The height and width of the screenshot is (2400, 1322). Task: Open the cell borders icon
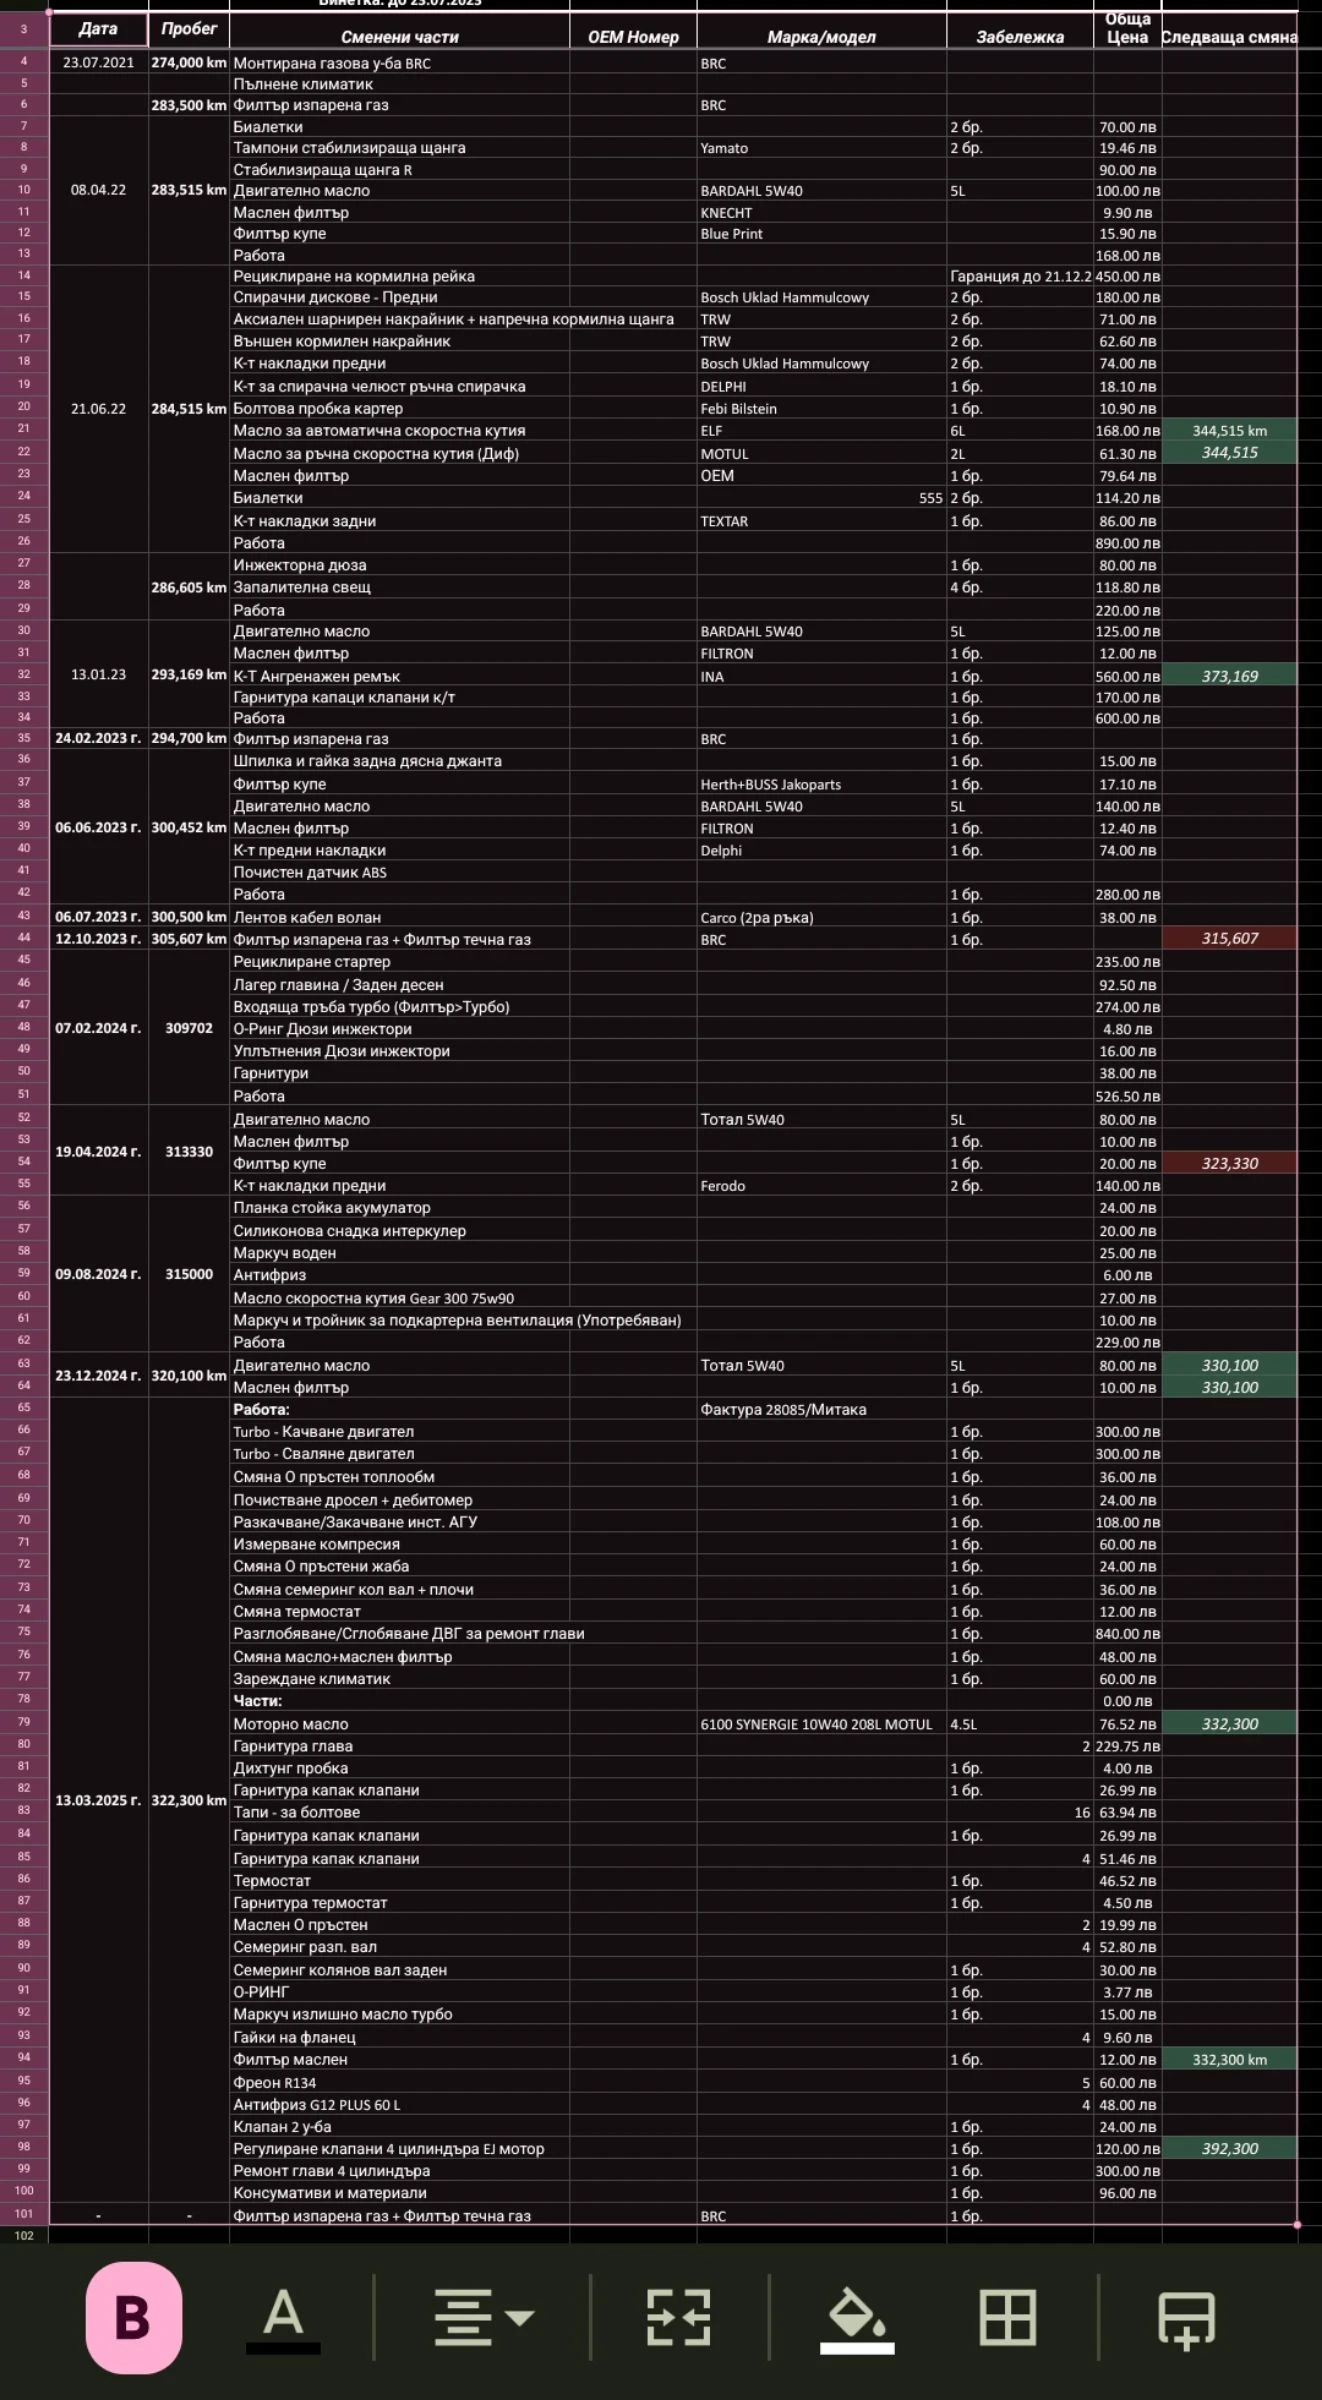pos(1007,2317)
